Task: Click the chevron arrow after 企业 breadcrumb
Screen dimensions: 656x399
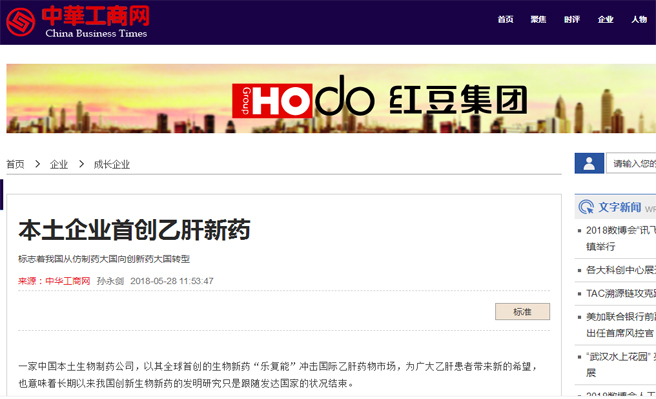Action: (x=81, y=164)
